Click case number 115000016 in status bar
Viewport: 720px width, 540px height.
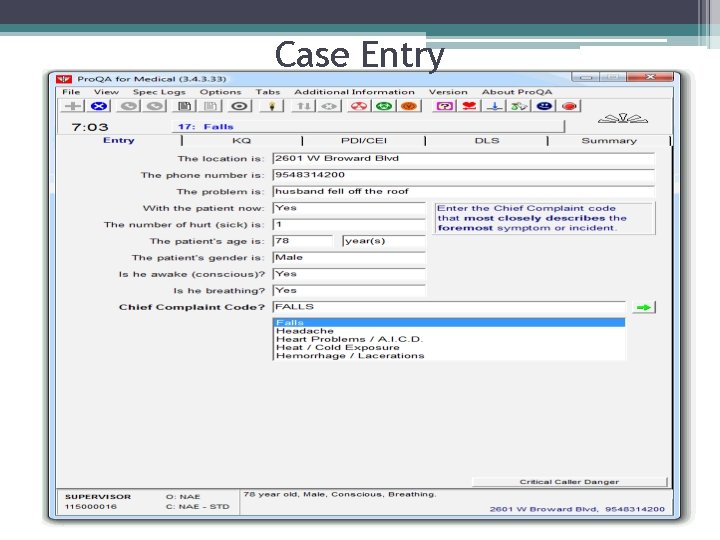click(90, 506)
